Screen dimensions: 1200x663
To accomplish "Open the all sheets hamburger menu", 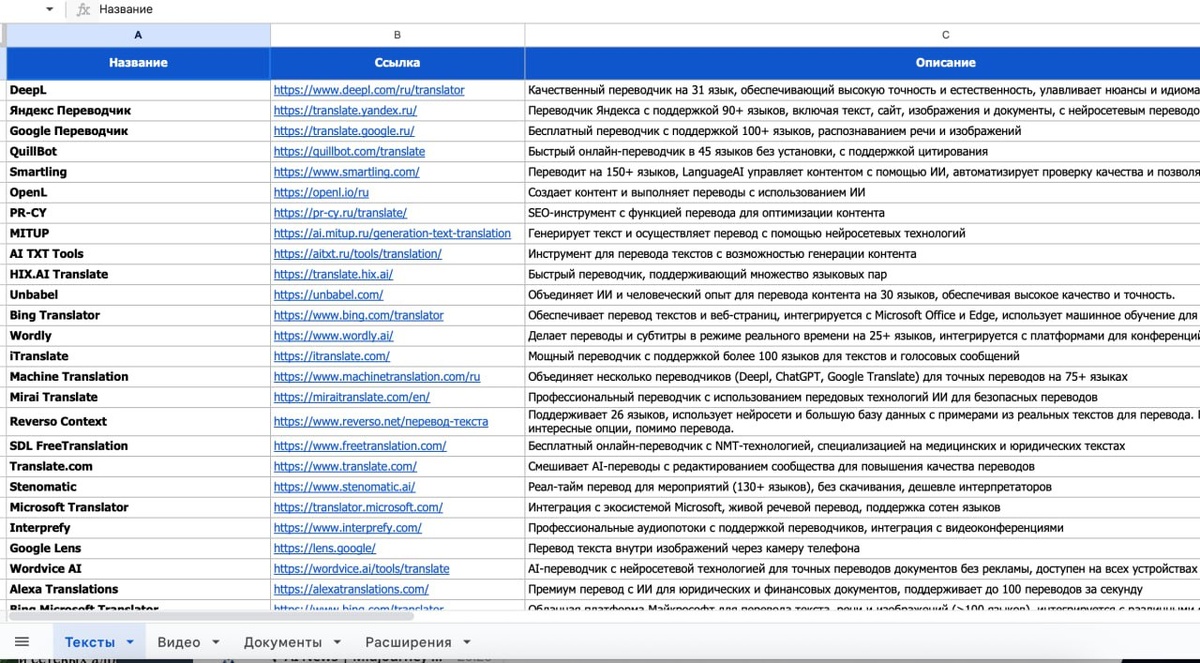I will coord(22,642).
